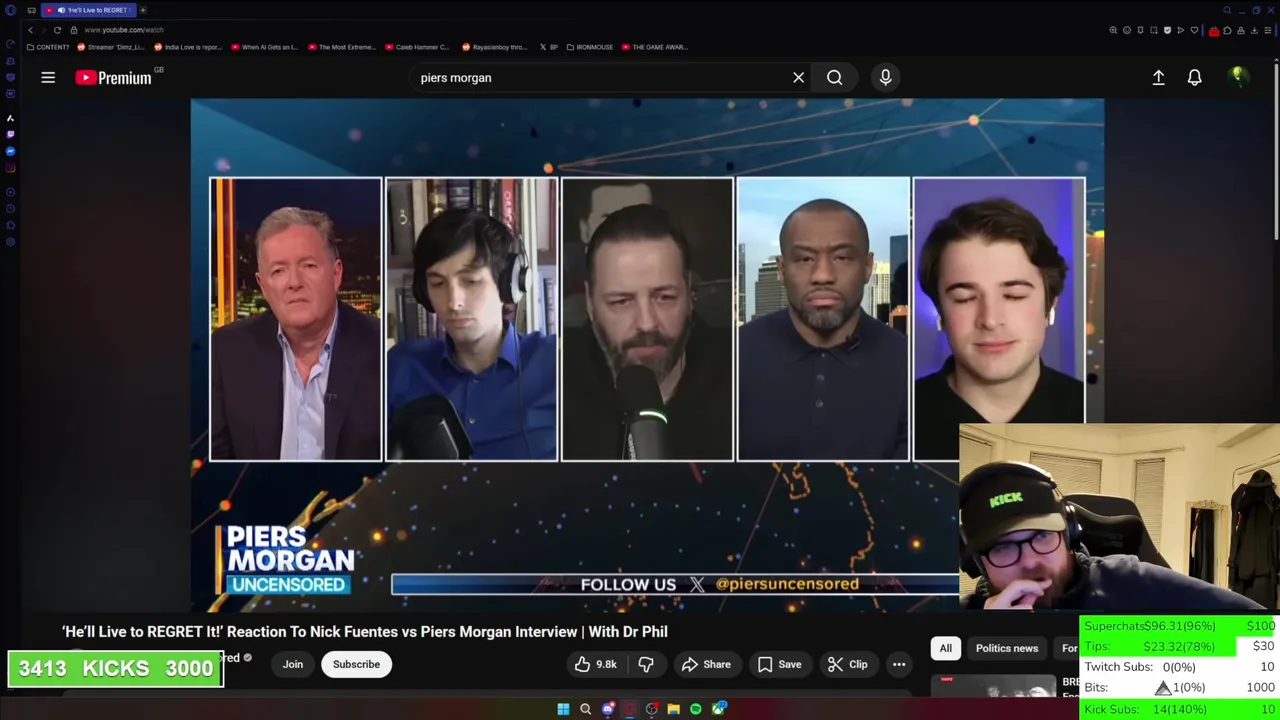The width and height of the screenshot is (1280, 720).
Task: Click the Opera logo menu at top left
Action: click(x=10, y=10)
